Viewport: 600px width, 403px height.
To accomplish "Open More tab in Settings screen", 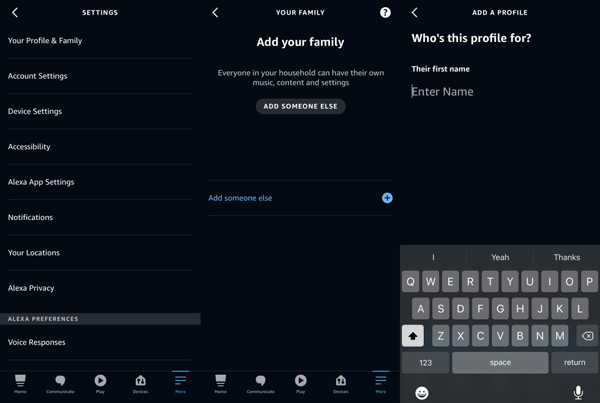I will [180, 383].
